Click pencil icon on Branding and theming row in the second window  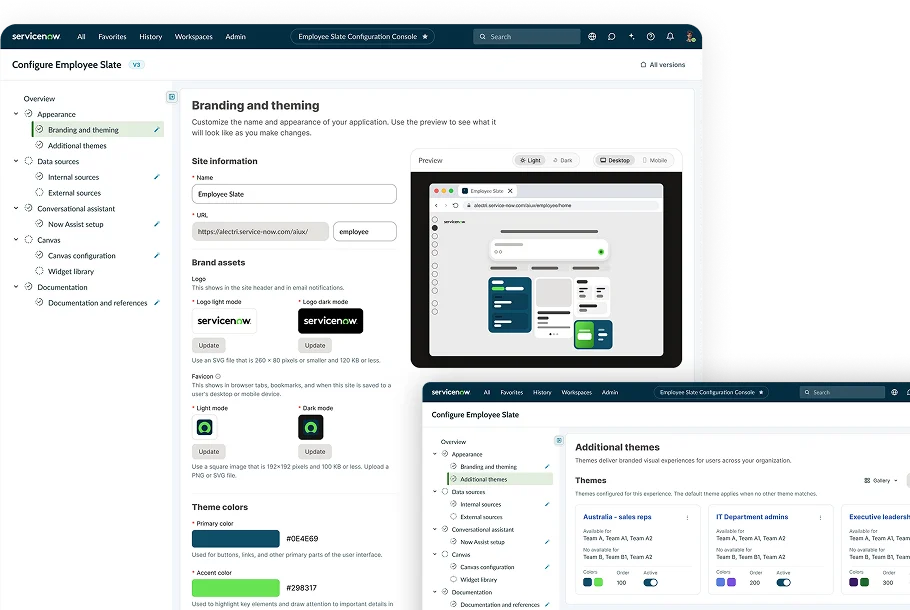coord(547,466)
